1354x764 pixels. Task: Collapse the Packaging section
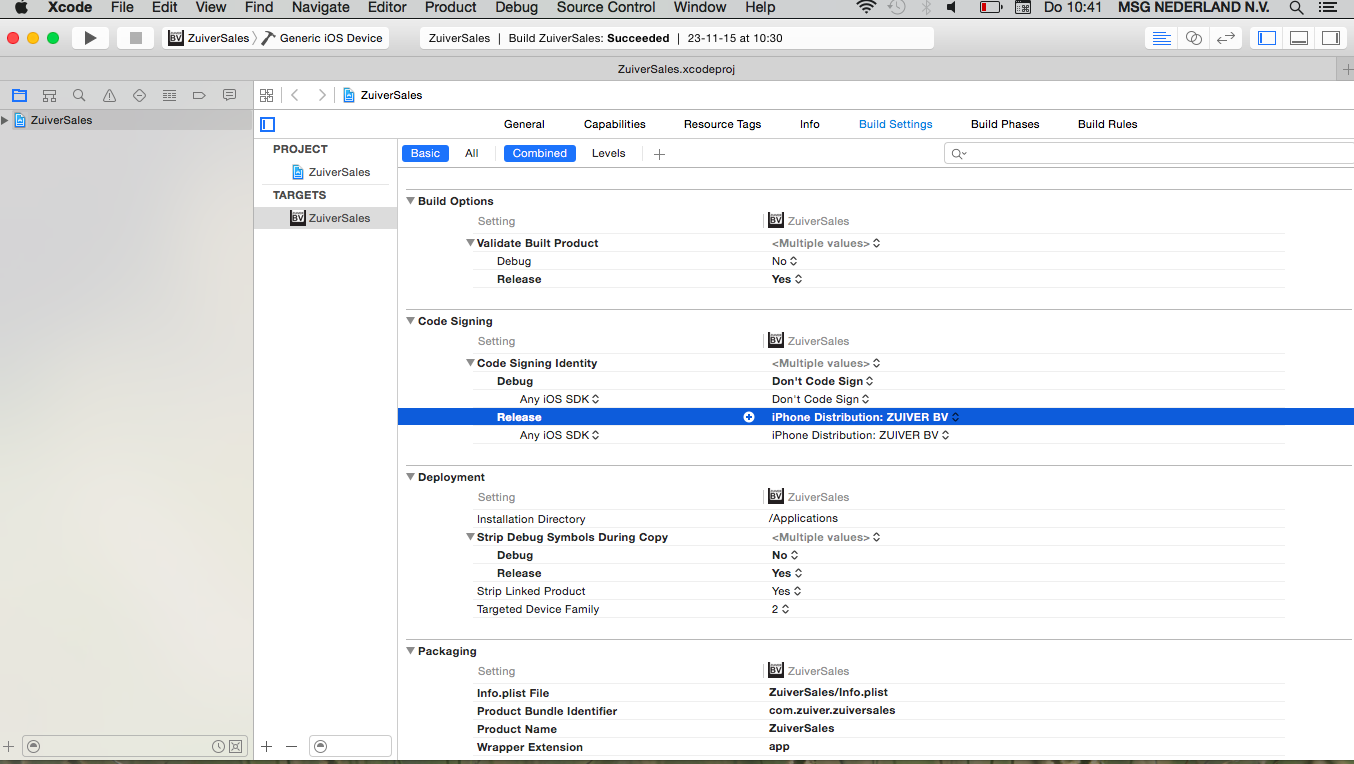click(x=410, y=651)
